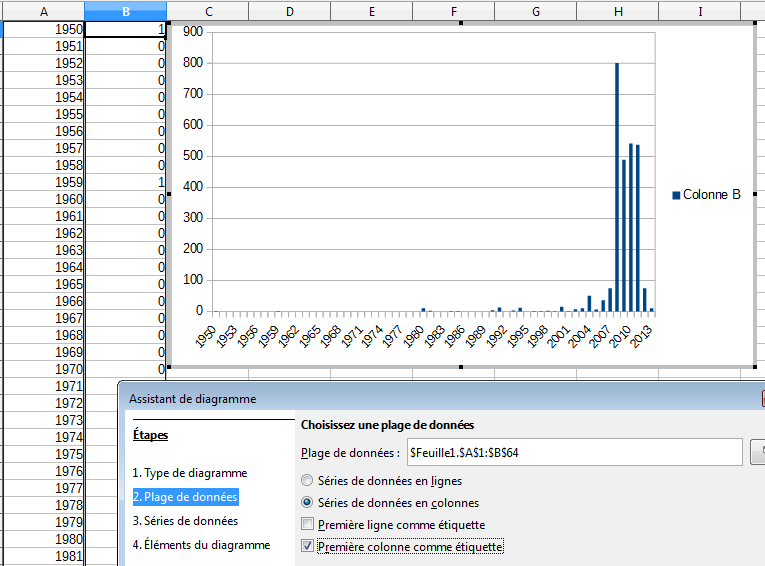Click the 800 label on the Y axis
Image resolution: width=765 pixels, height=566 pixels.
(193, 62)
